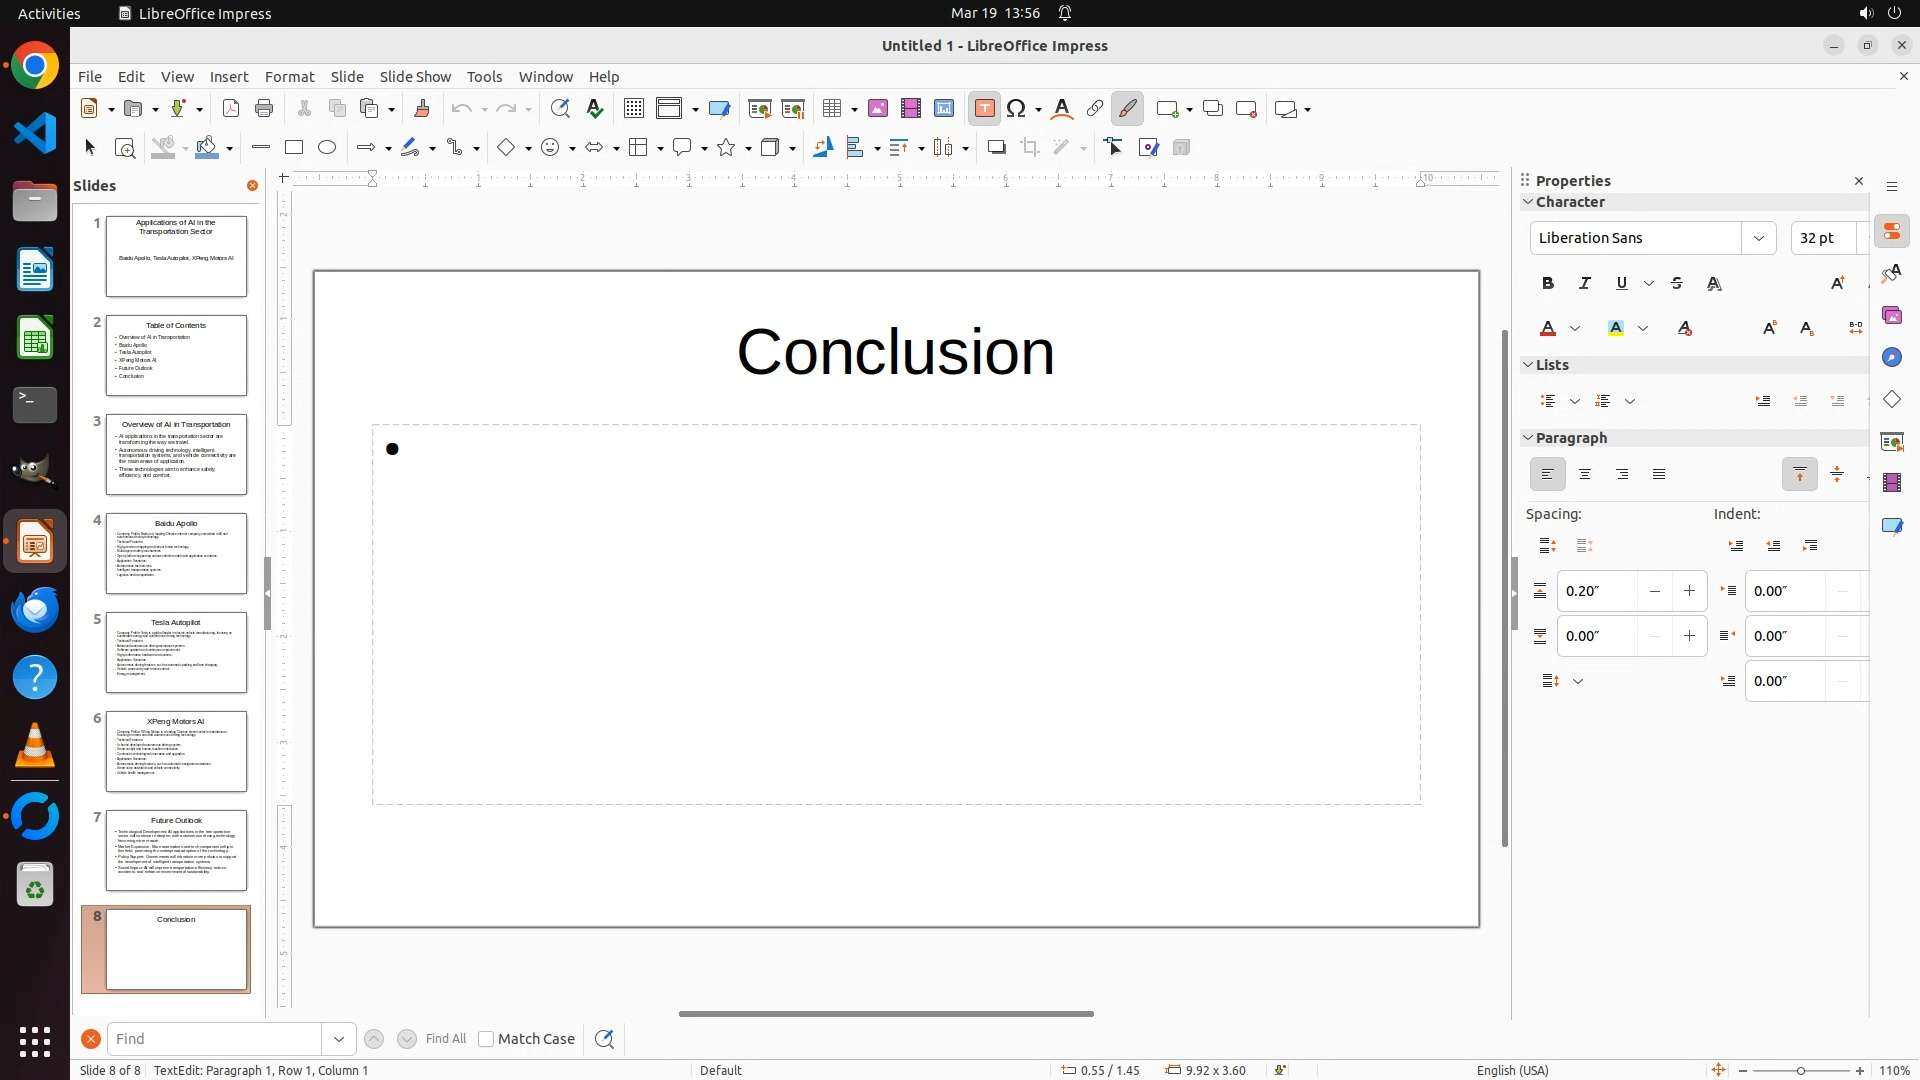Select the Insert Text Box tool
The image size is (1920, 1080).
point(984,109)
